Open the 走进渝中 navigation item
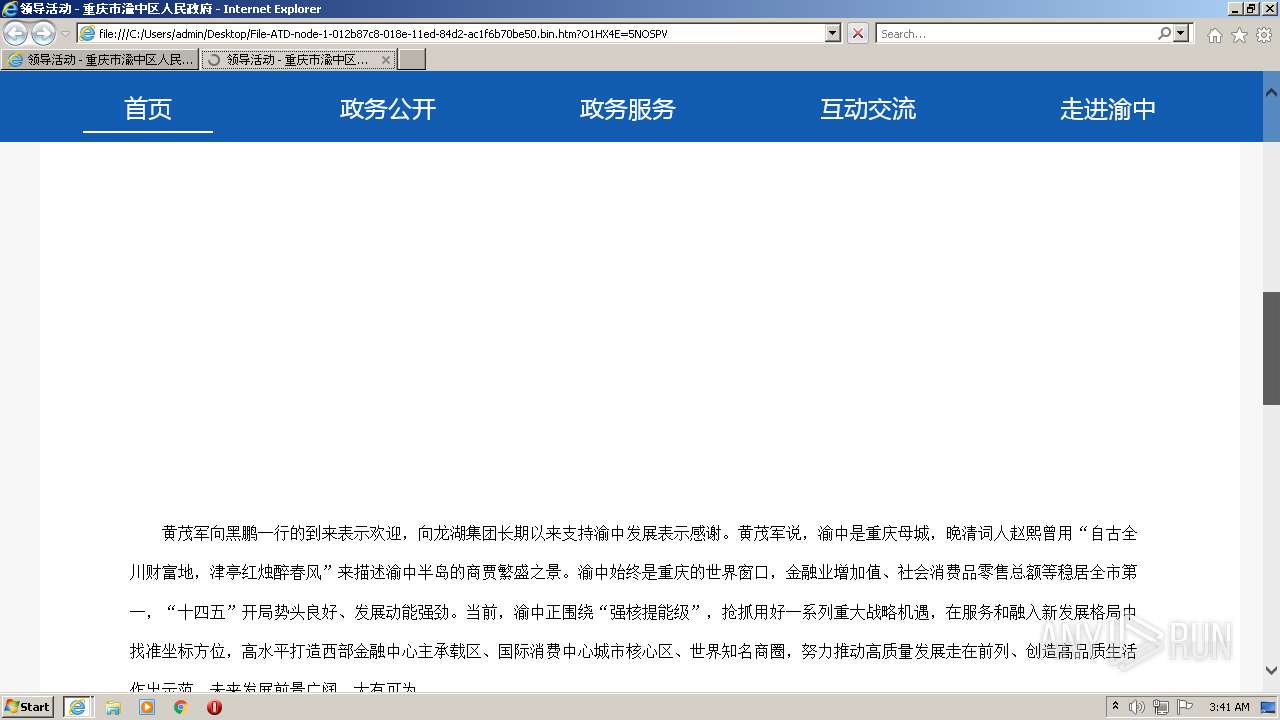 1108,109
